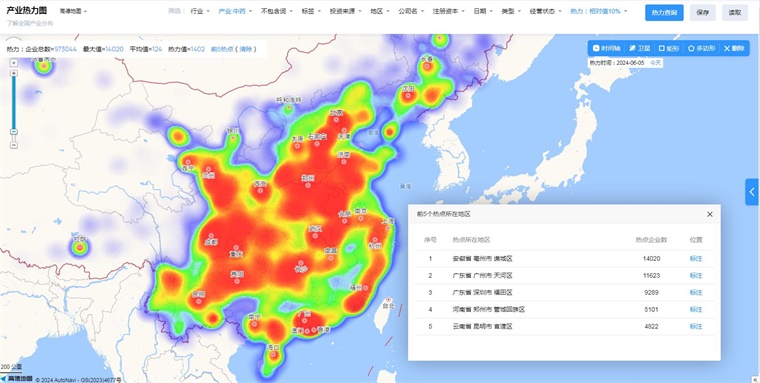The width and height of the screenshot is (760, 383).
Task: Open the 高德地图 map source selector
Action: coord(74,11)
